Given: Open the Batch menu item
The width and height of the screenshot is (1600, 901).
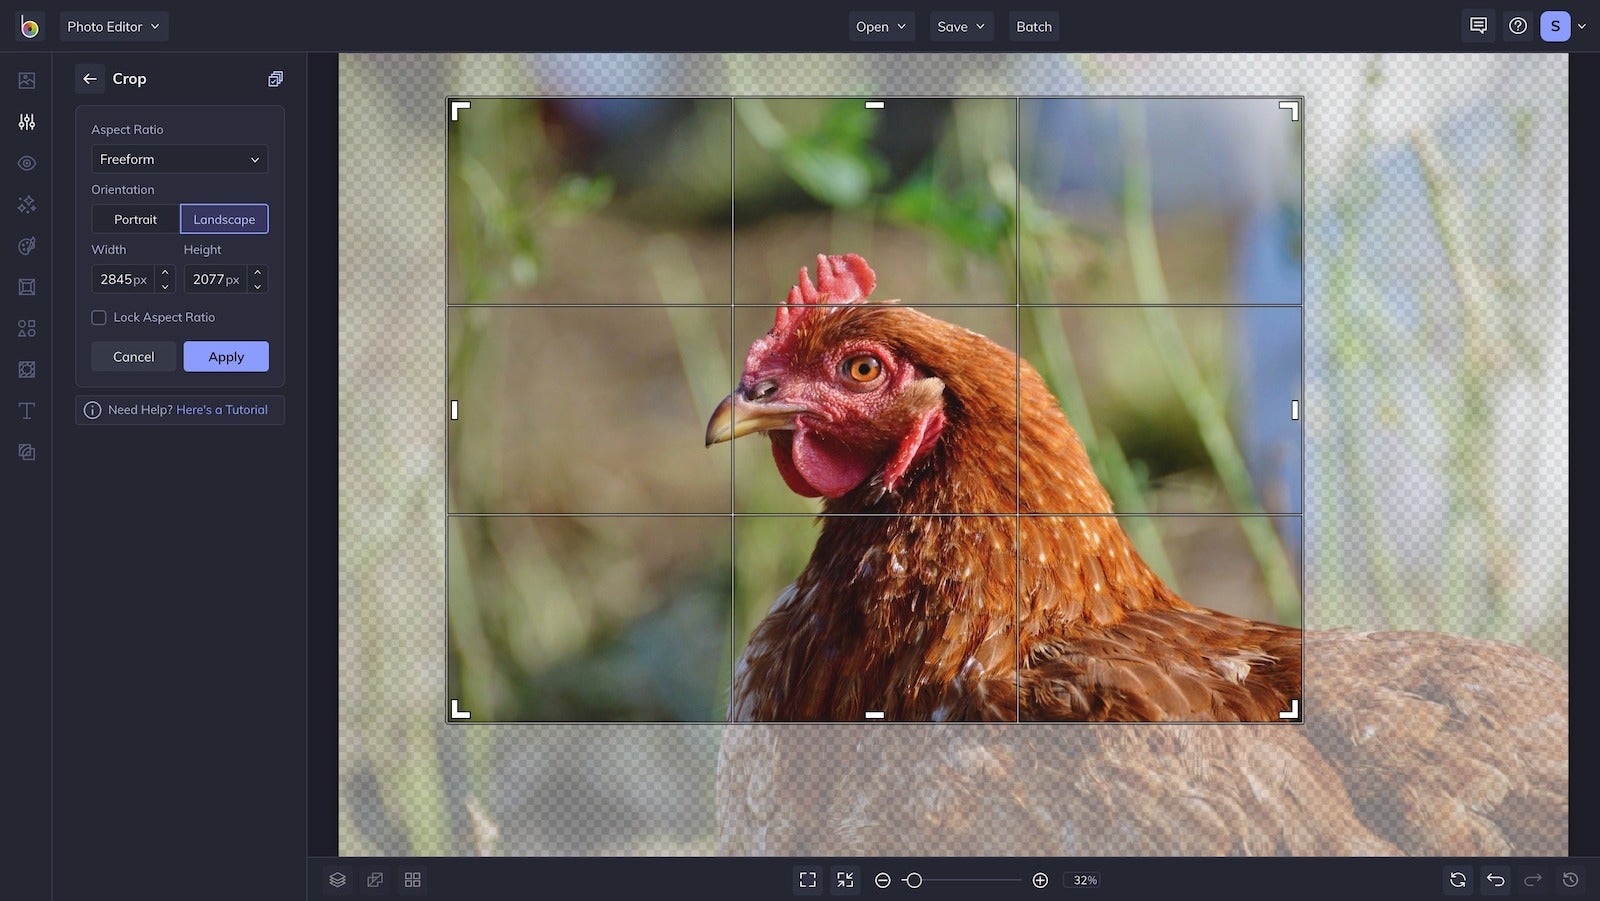Looking at the screenshot, I should click(1033, 26).
